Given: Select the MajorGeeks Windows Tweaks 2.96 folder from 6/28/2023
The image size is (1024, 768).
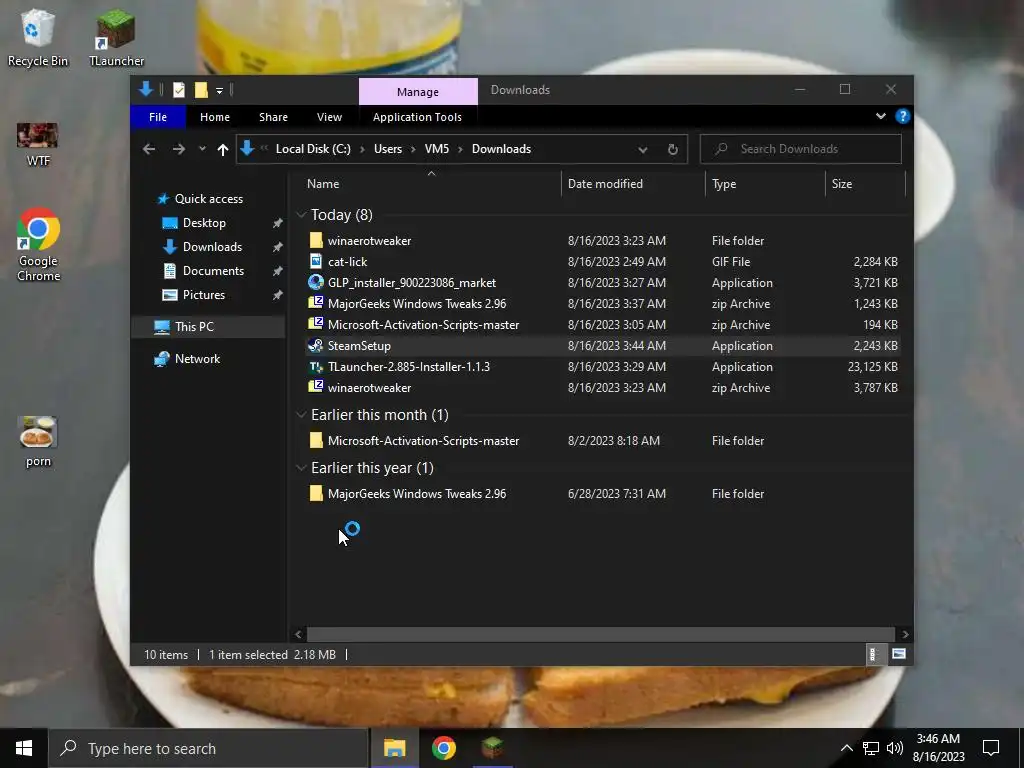Looking at the screenshot, I should (603, 494).
